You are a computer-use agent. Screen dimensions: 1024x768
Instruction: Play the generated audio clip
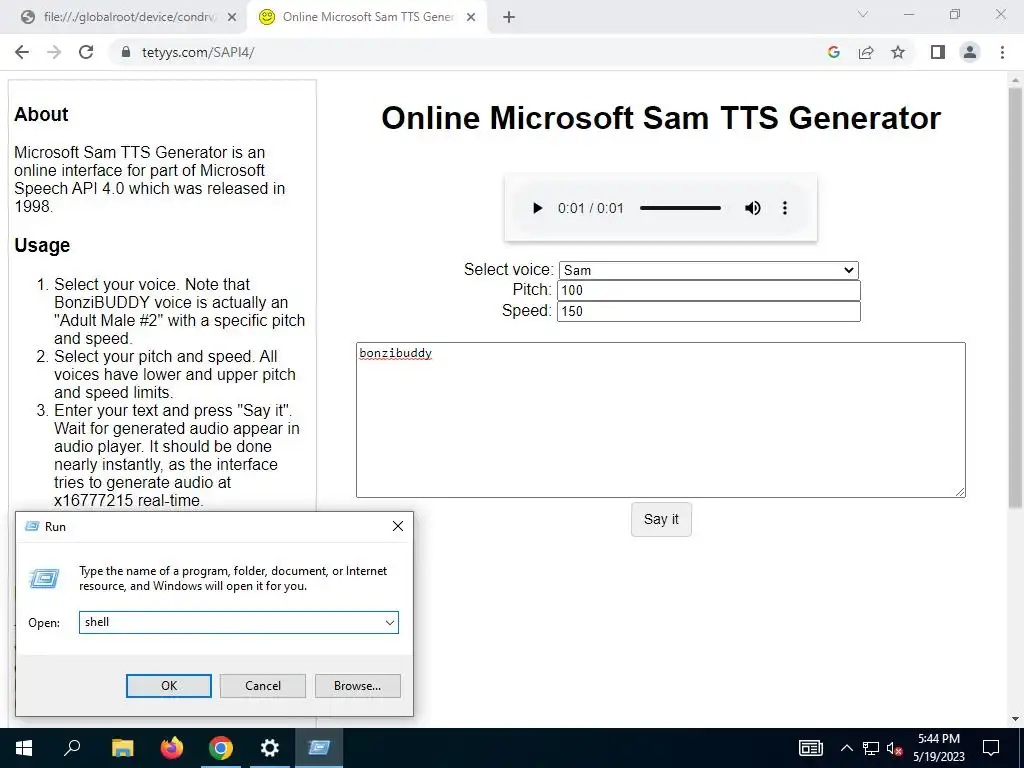point(537,208)
